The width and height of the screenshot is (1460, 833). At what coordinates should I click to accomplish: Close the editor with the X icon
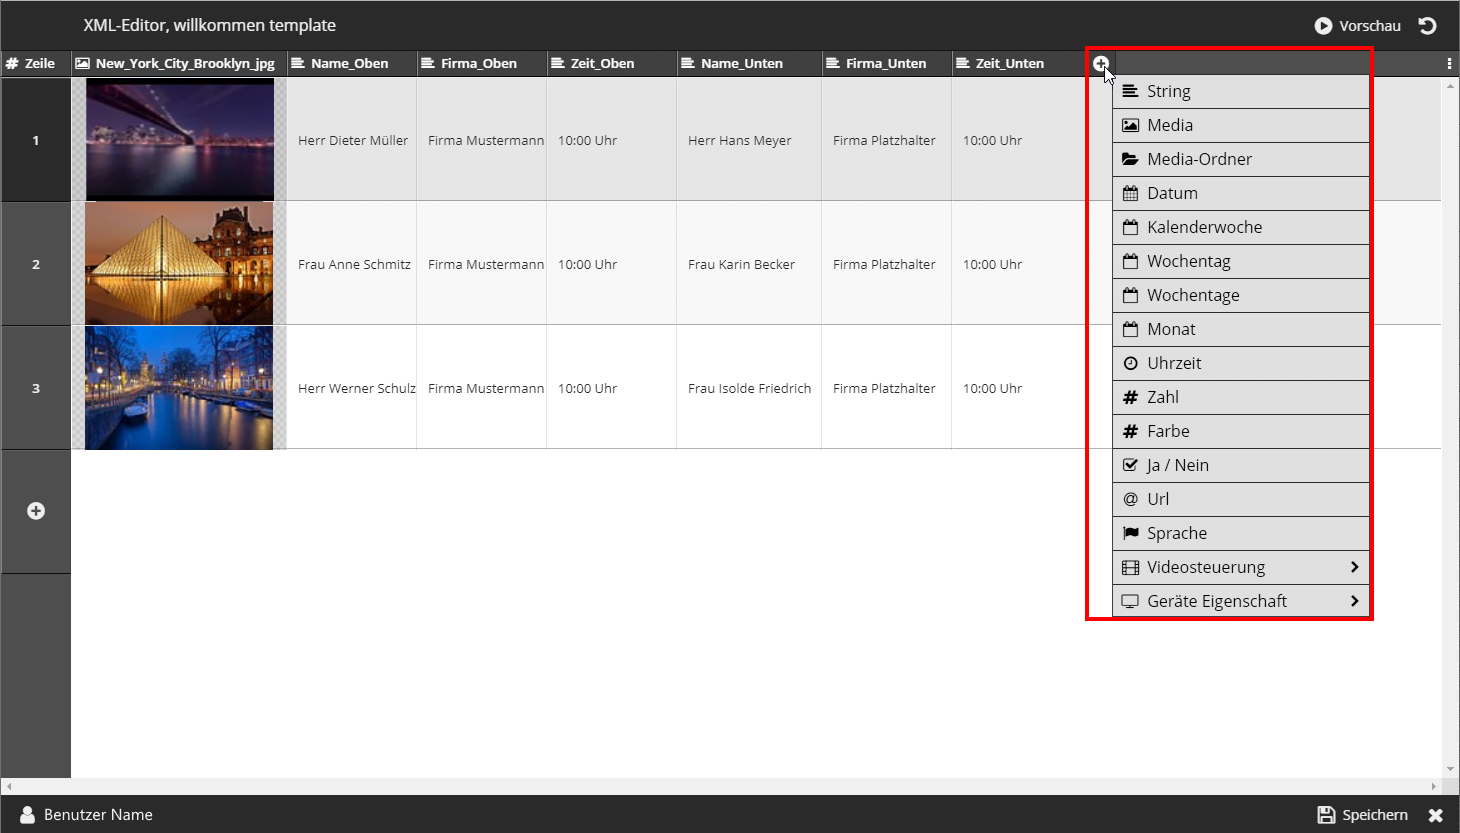(x=1436, y=815)
